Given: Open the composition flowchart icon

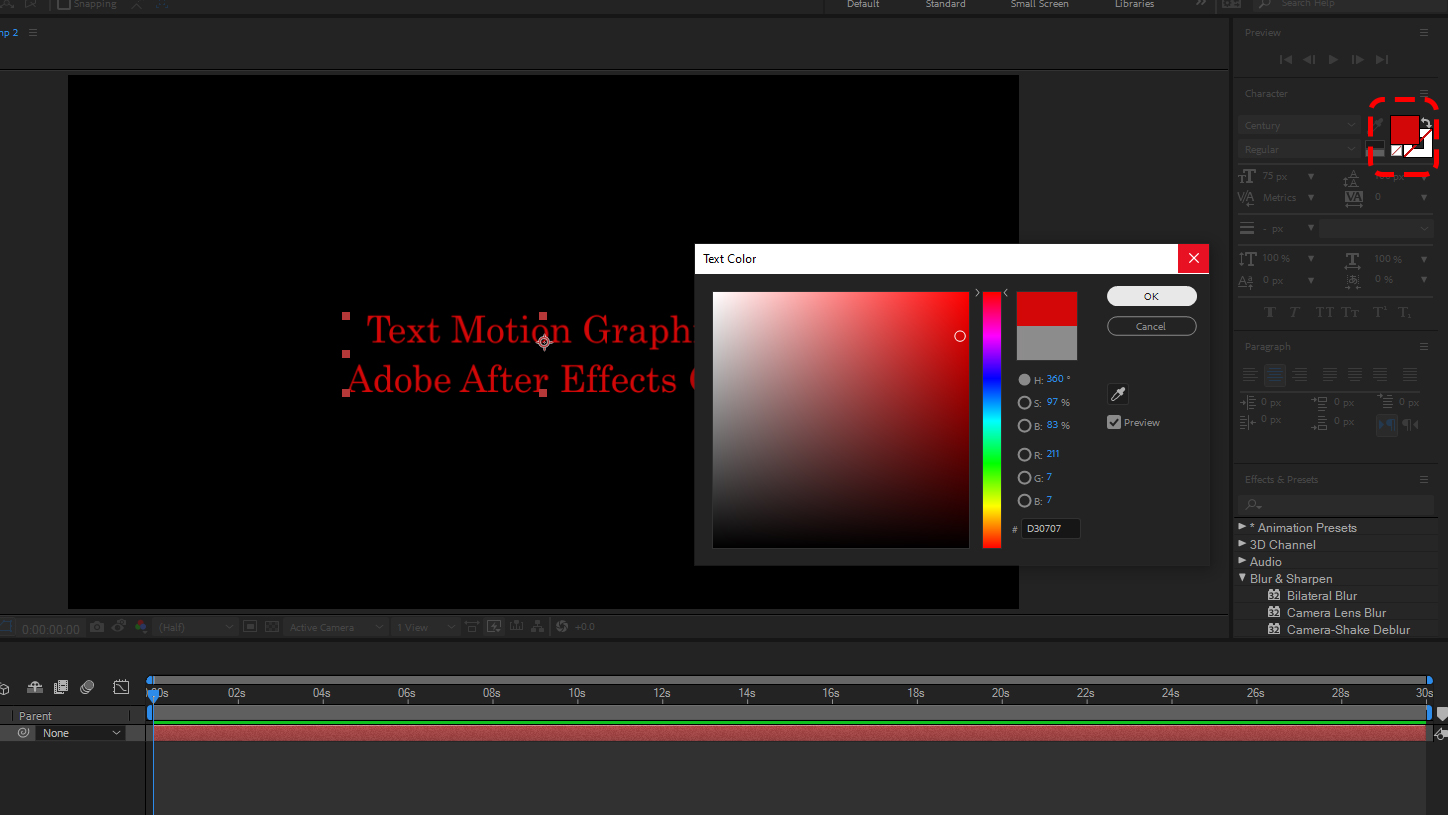Looking at the screenshot, I should click(537, 627).
